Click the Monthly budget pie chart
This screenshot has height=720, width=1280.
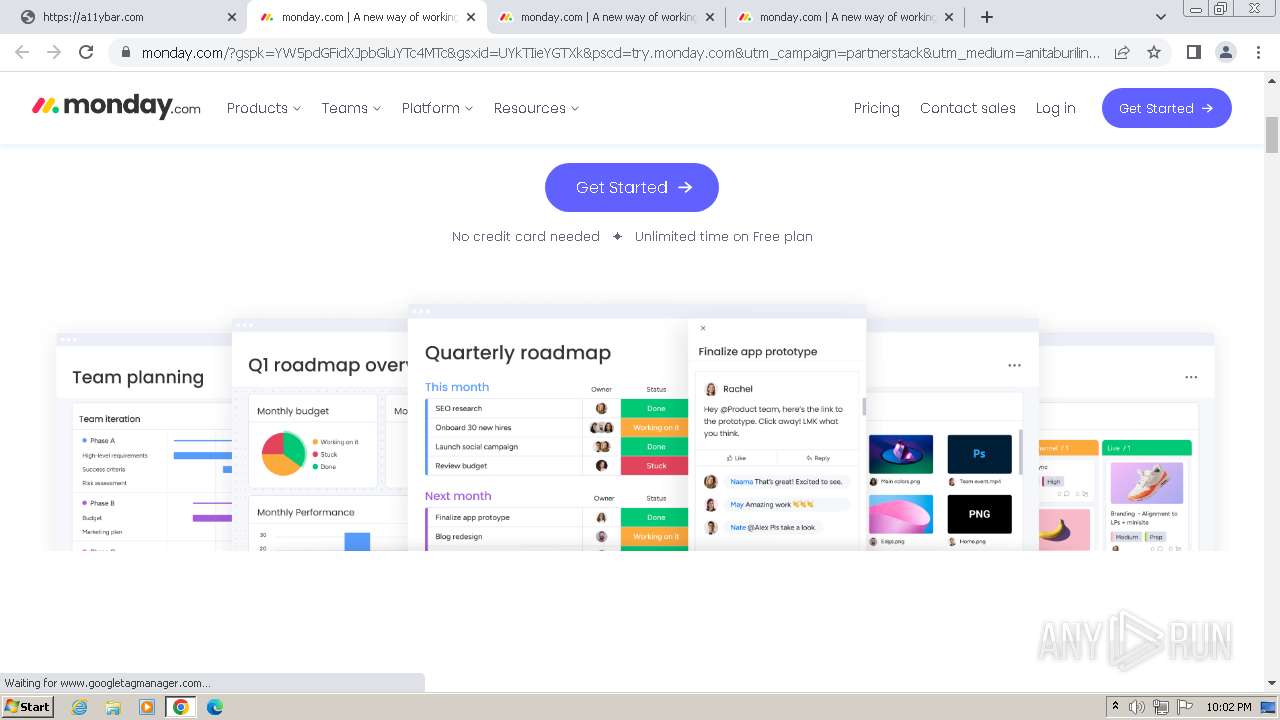point(283,454)
